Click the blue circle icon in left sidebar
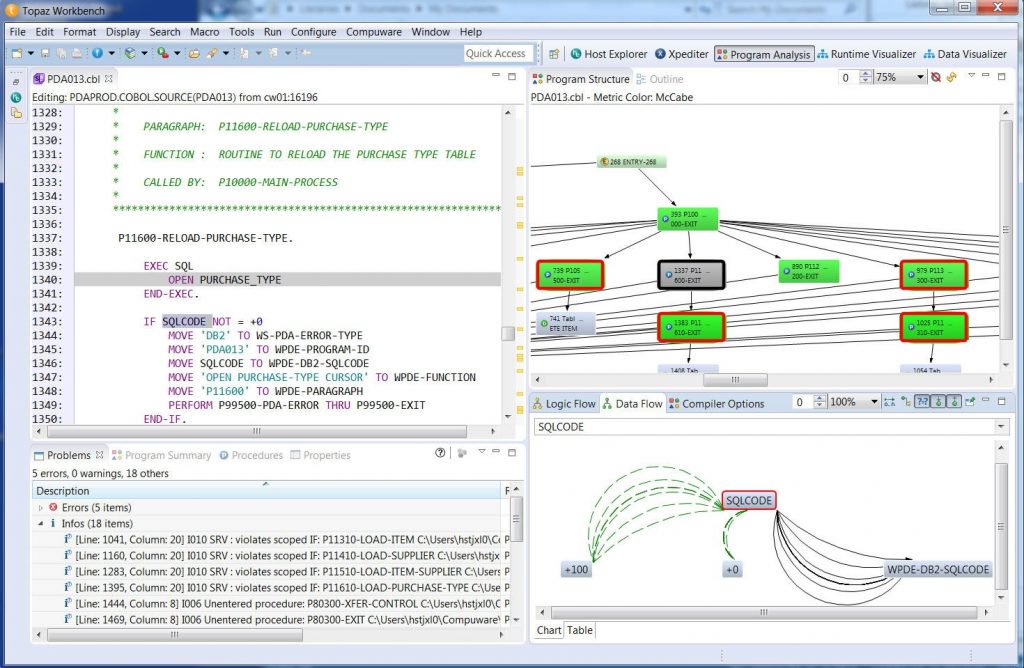The height and width of the screenshot is (668, 1024). pos(16,97)
